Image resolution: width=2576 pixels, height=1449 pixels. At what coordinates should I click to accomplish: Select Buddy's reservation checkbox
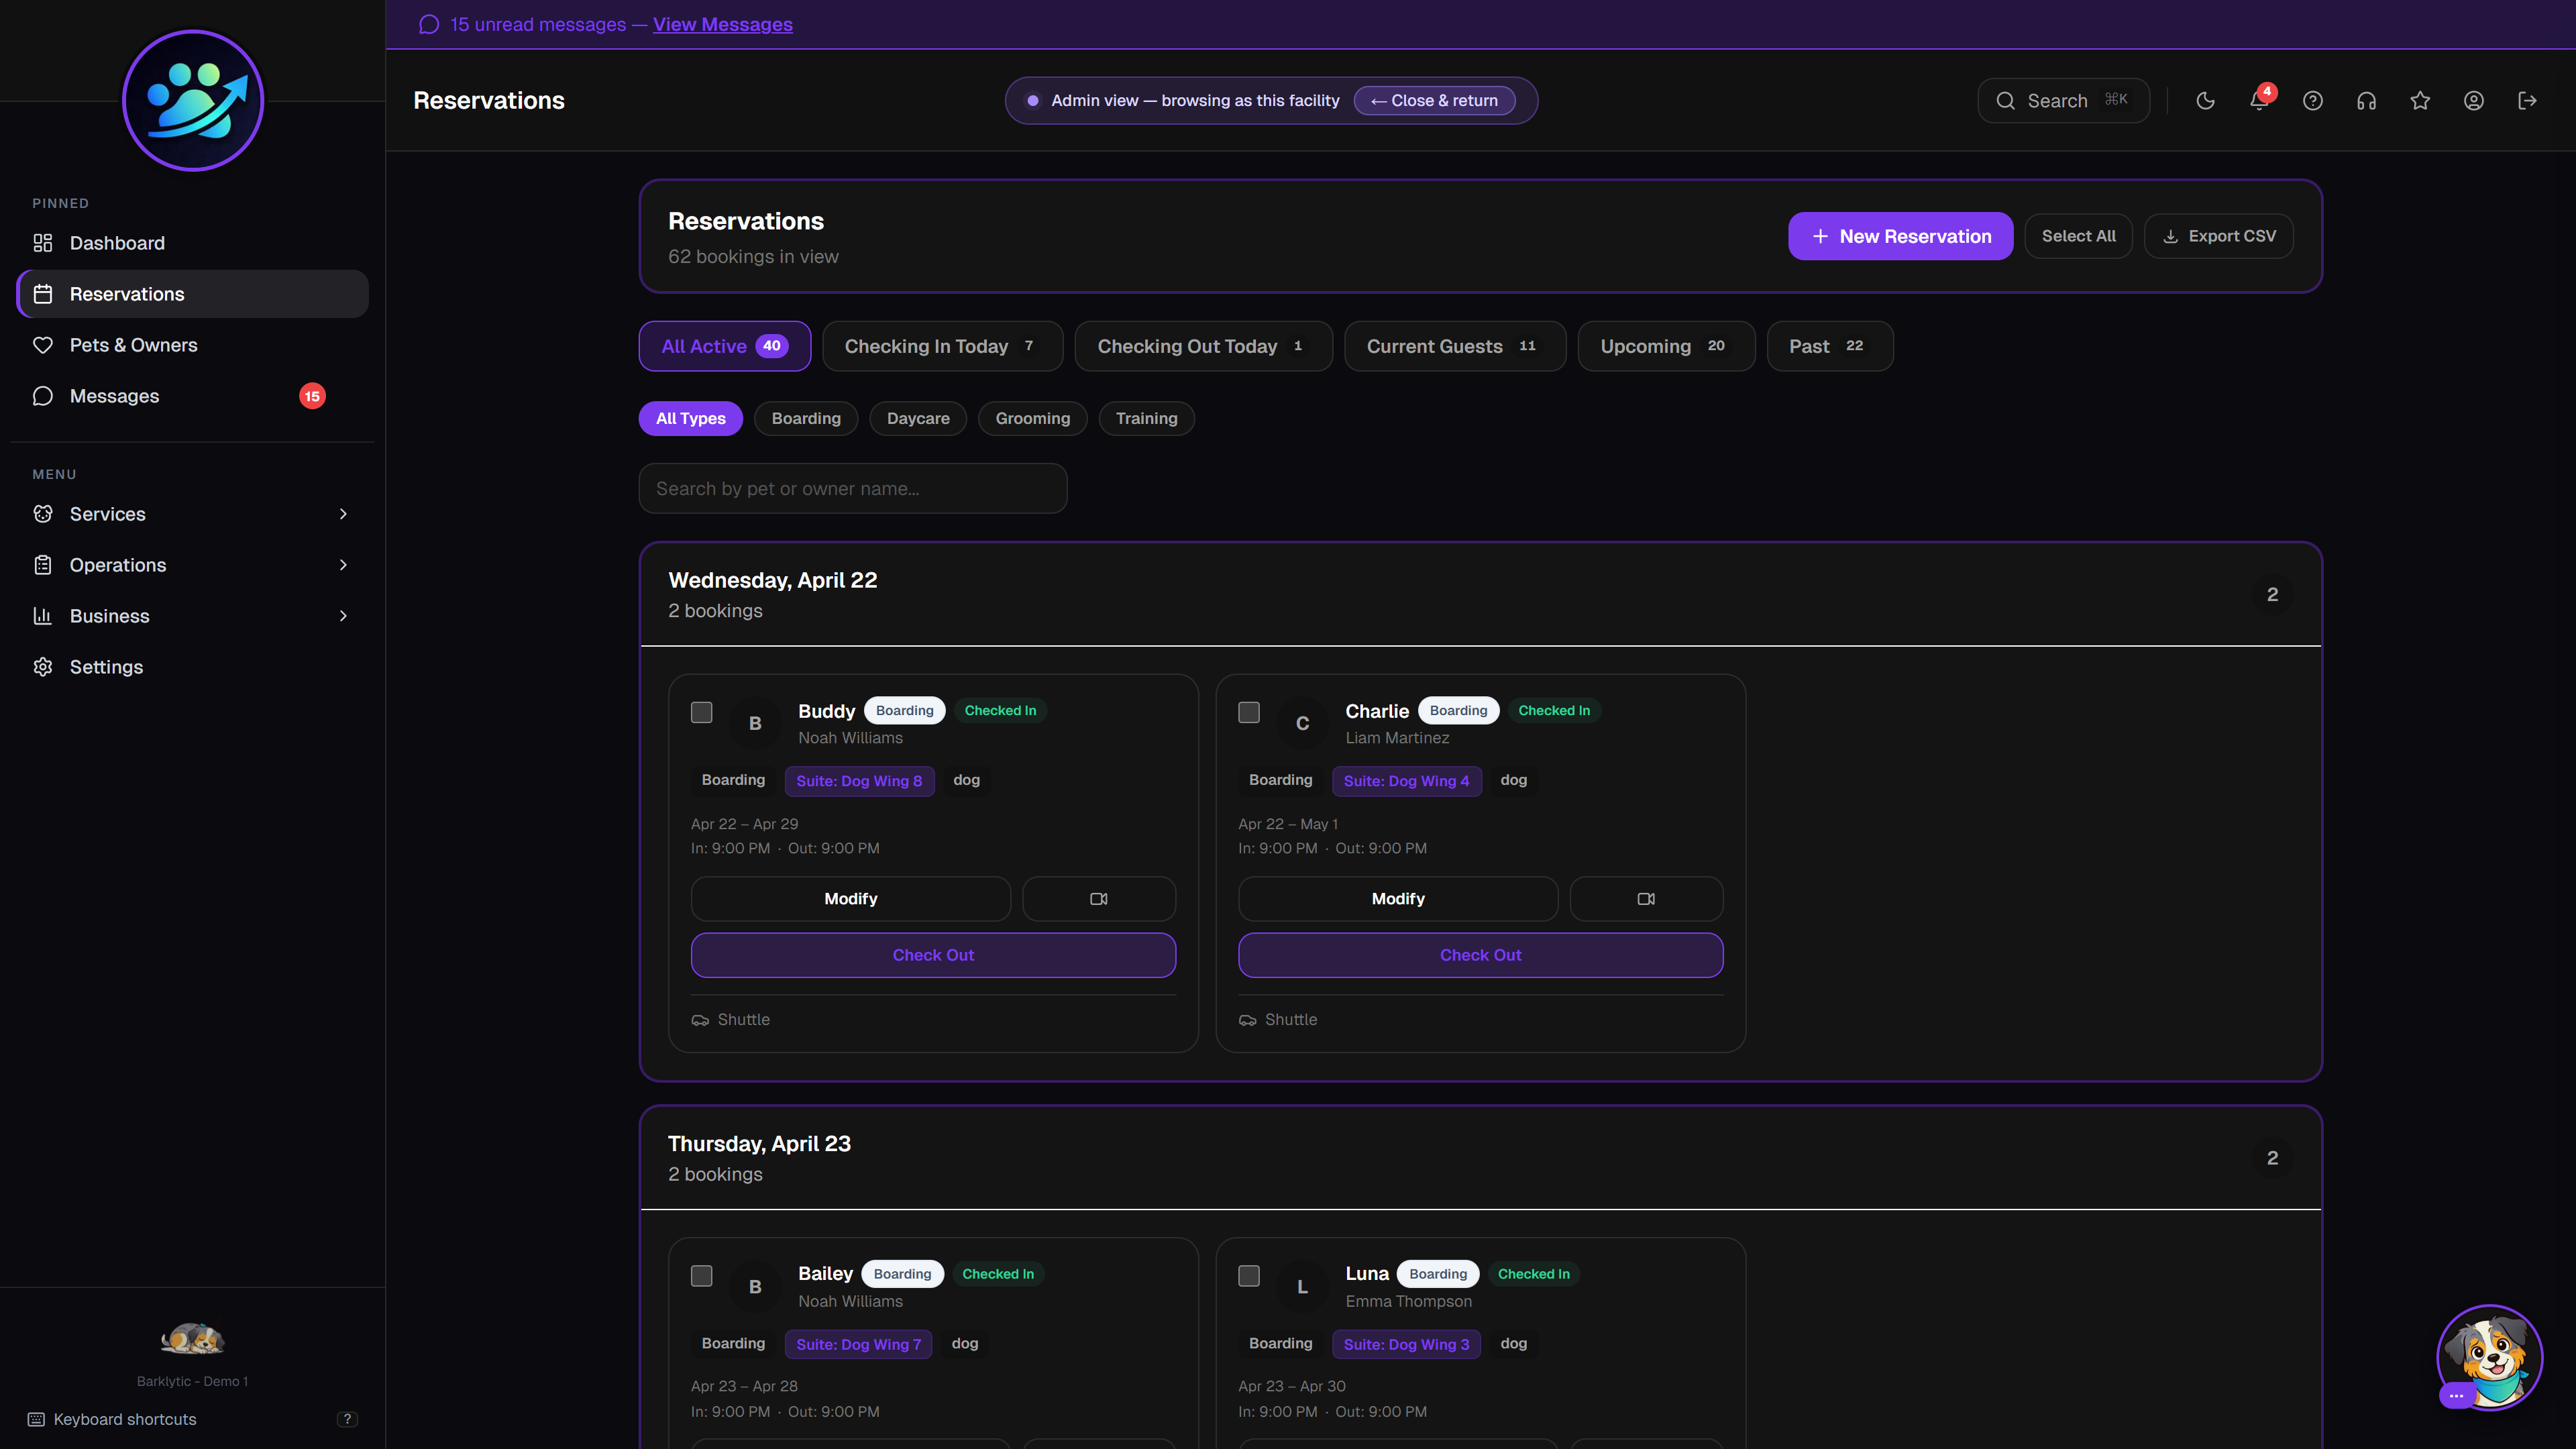(702, 712)
